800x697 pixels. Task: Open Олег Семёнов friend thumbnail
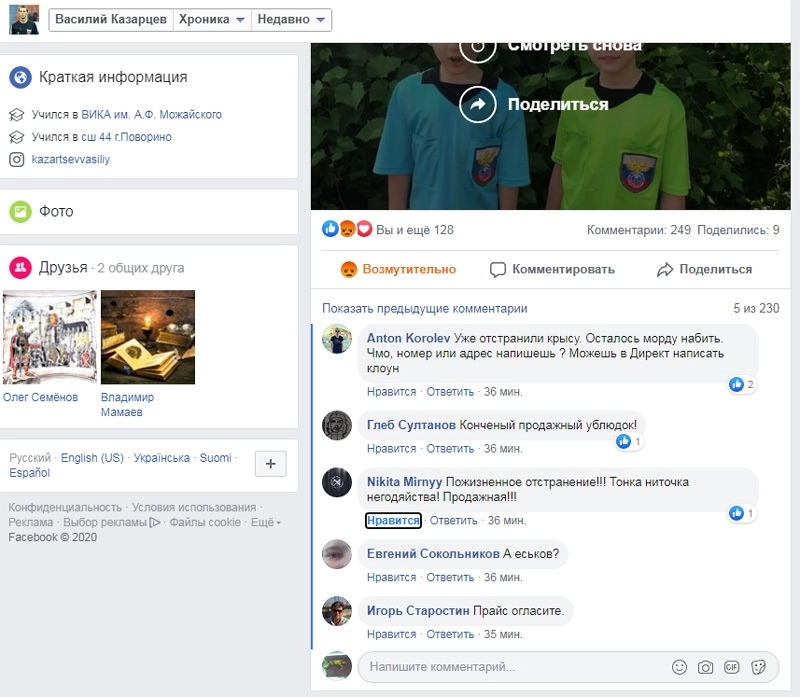coord(50,338)
